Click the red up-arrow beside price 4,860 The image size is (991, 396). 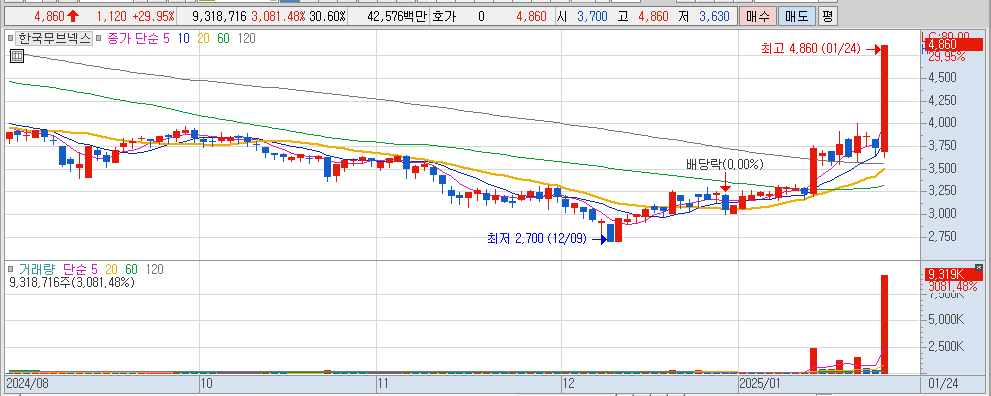click(x=73, y=16)
